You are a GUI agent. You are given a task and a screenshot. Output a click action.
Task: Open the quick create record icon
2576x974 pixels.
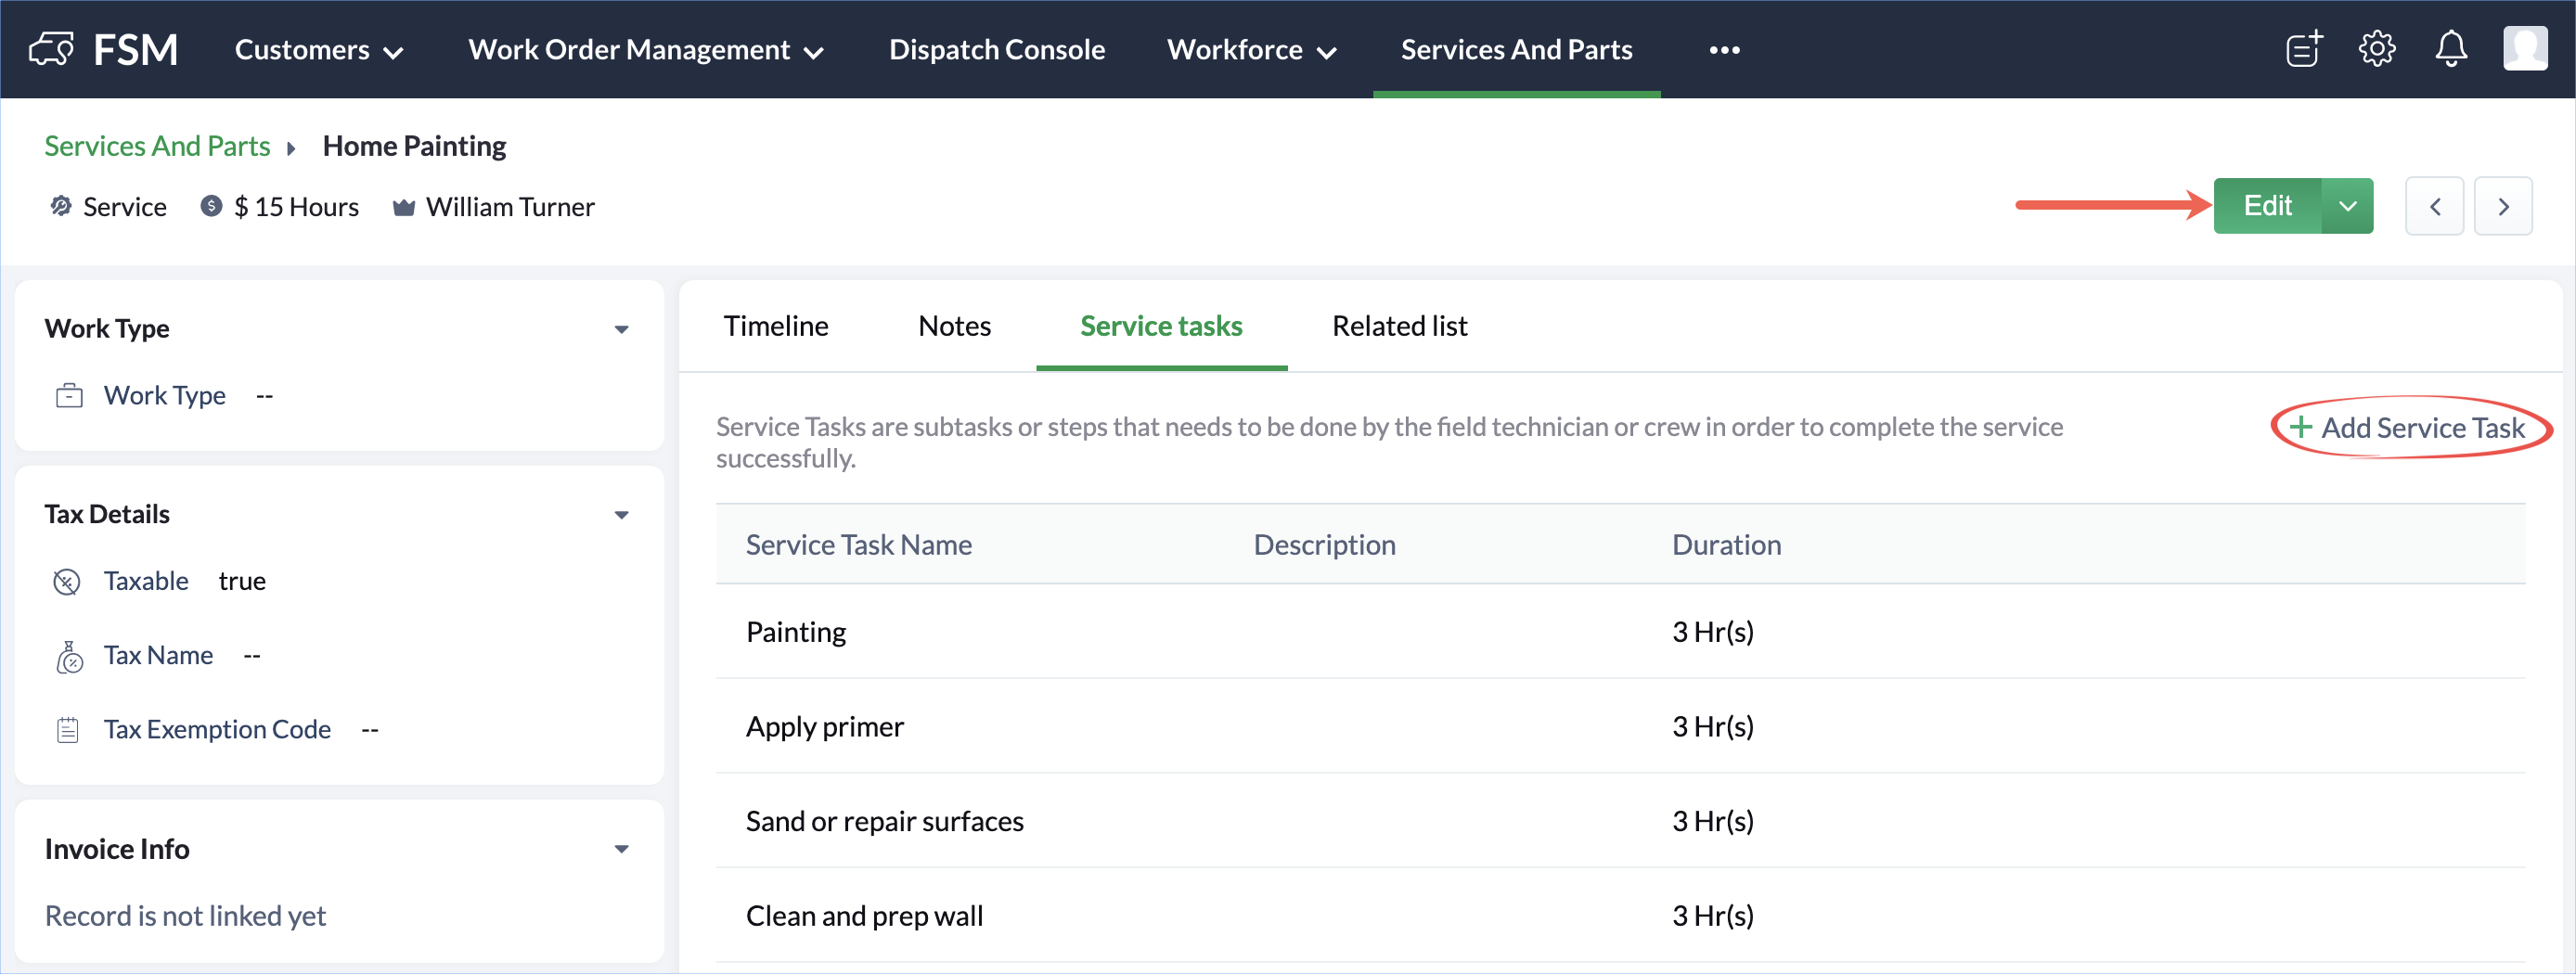(2303, 49)
